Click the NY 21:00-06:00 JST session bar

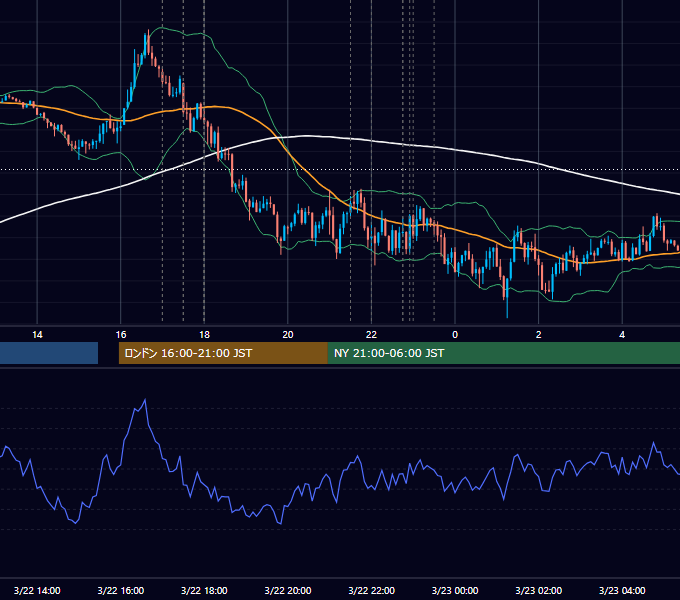pyautogui.click(x=503, y=353)
